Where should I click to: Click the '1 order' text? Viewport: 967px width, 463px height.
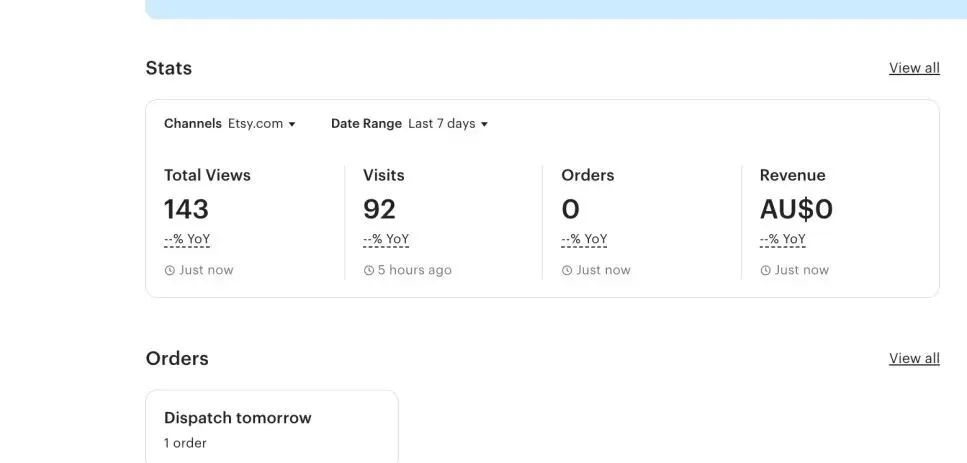(185, 443)
